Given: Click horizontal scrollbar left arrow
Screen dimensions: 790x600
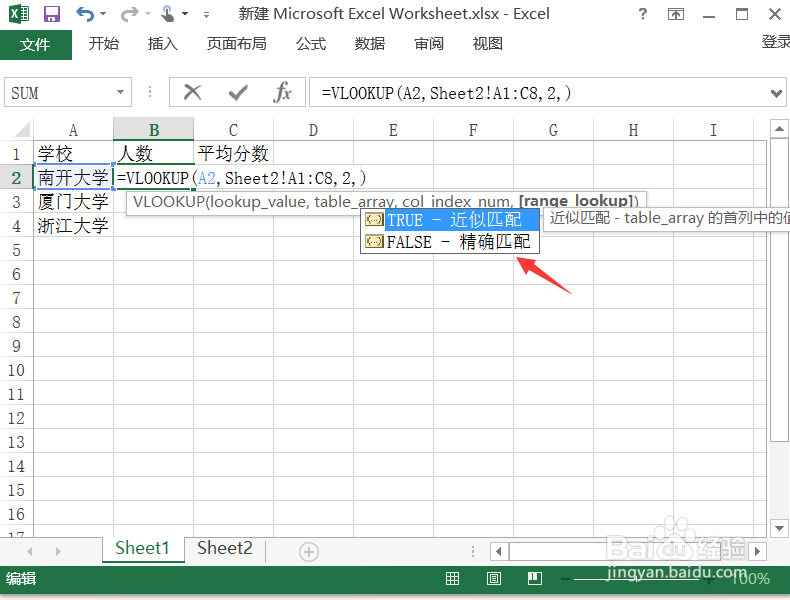Looking at the screenshot, I should tap(499, 551).
